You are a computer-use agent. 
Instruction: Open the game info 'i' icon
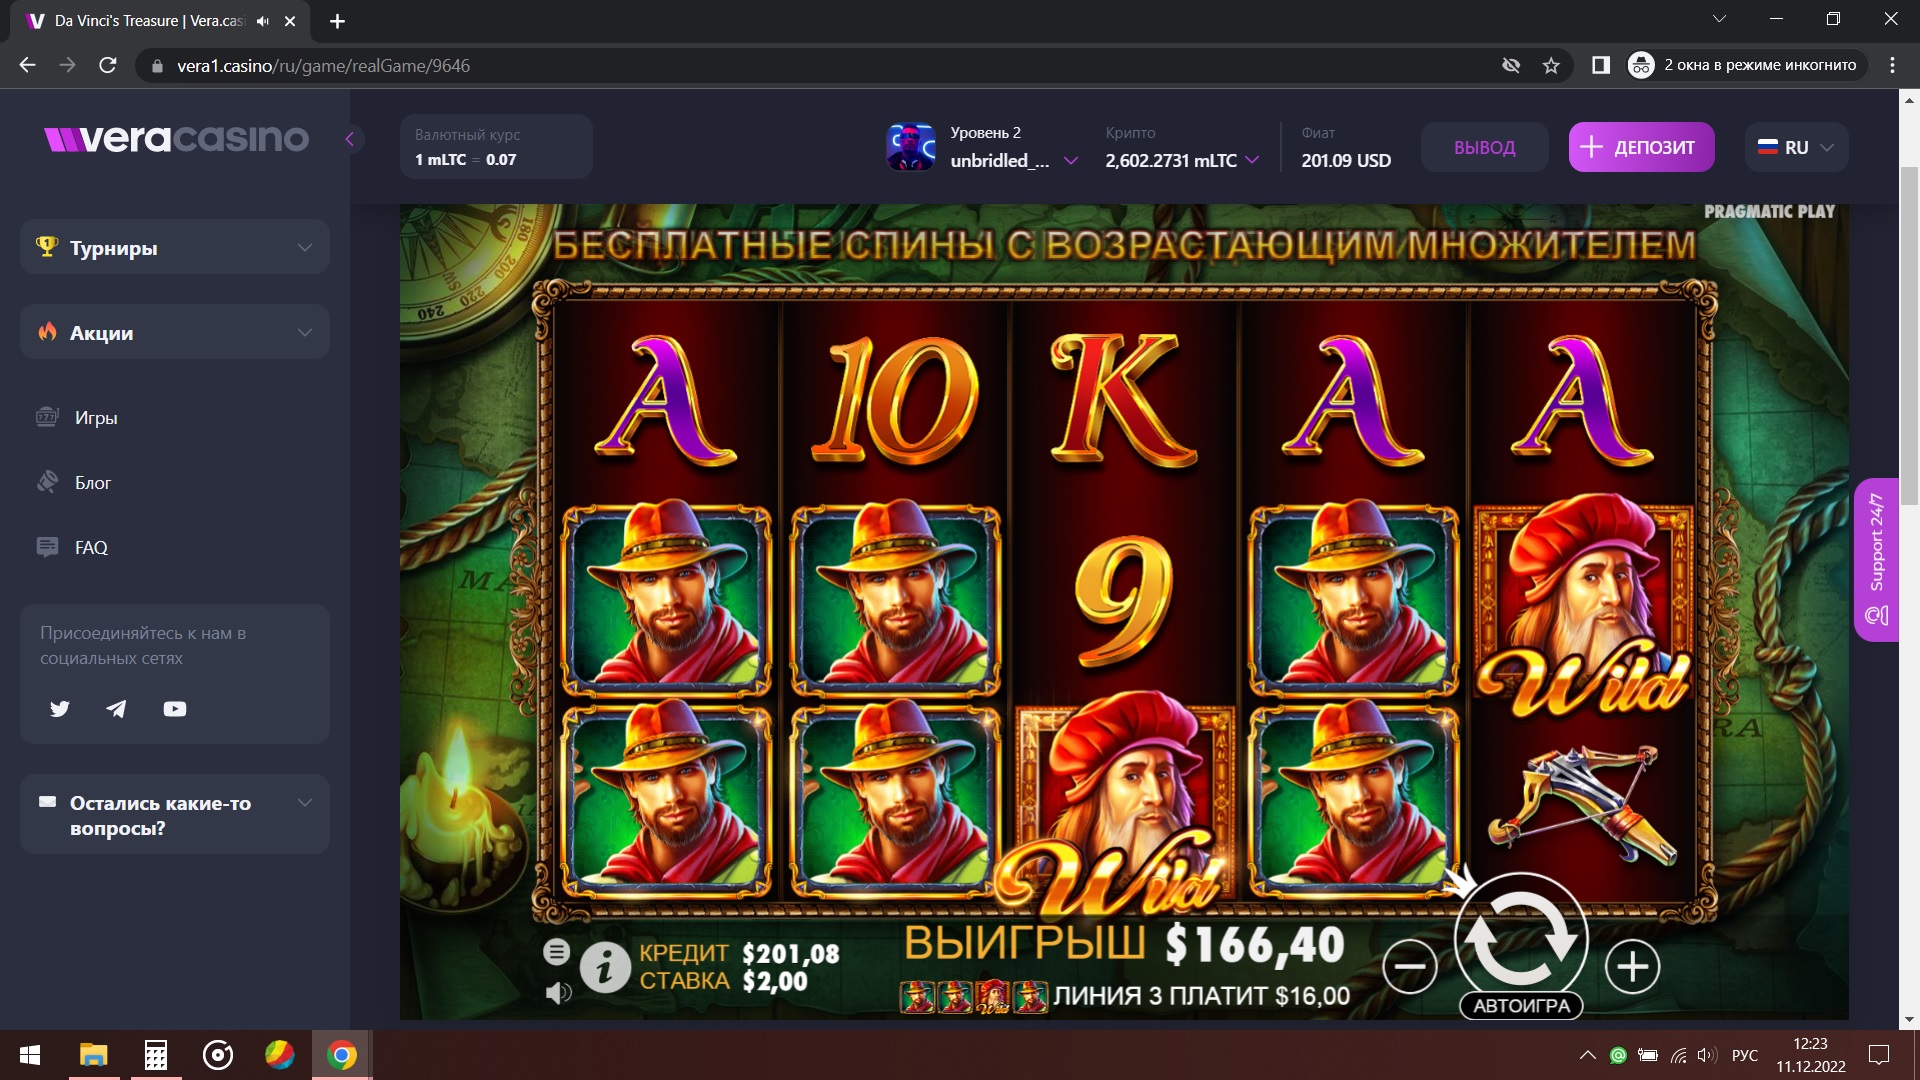click(x=605, y=966)
